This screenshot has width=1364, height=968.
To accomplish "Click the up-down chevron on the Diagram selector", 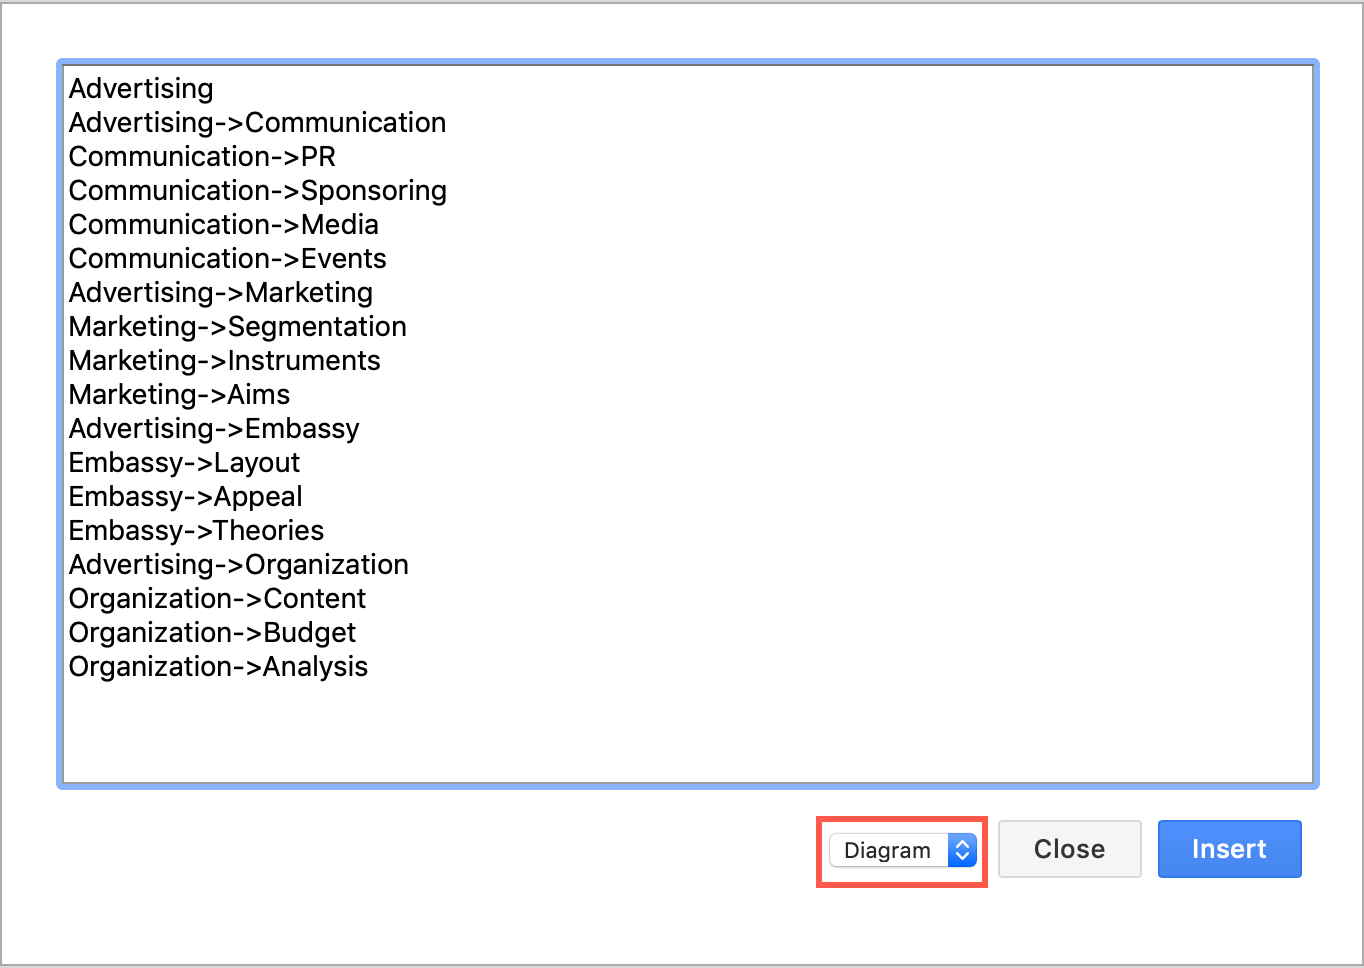I will point(961,850).
